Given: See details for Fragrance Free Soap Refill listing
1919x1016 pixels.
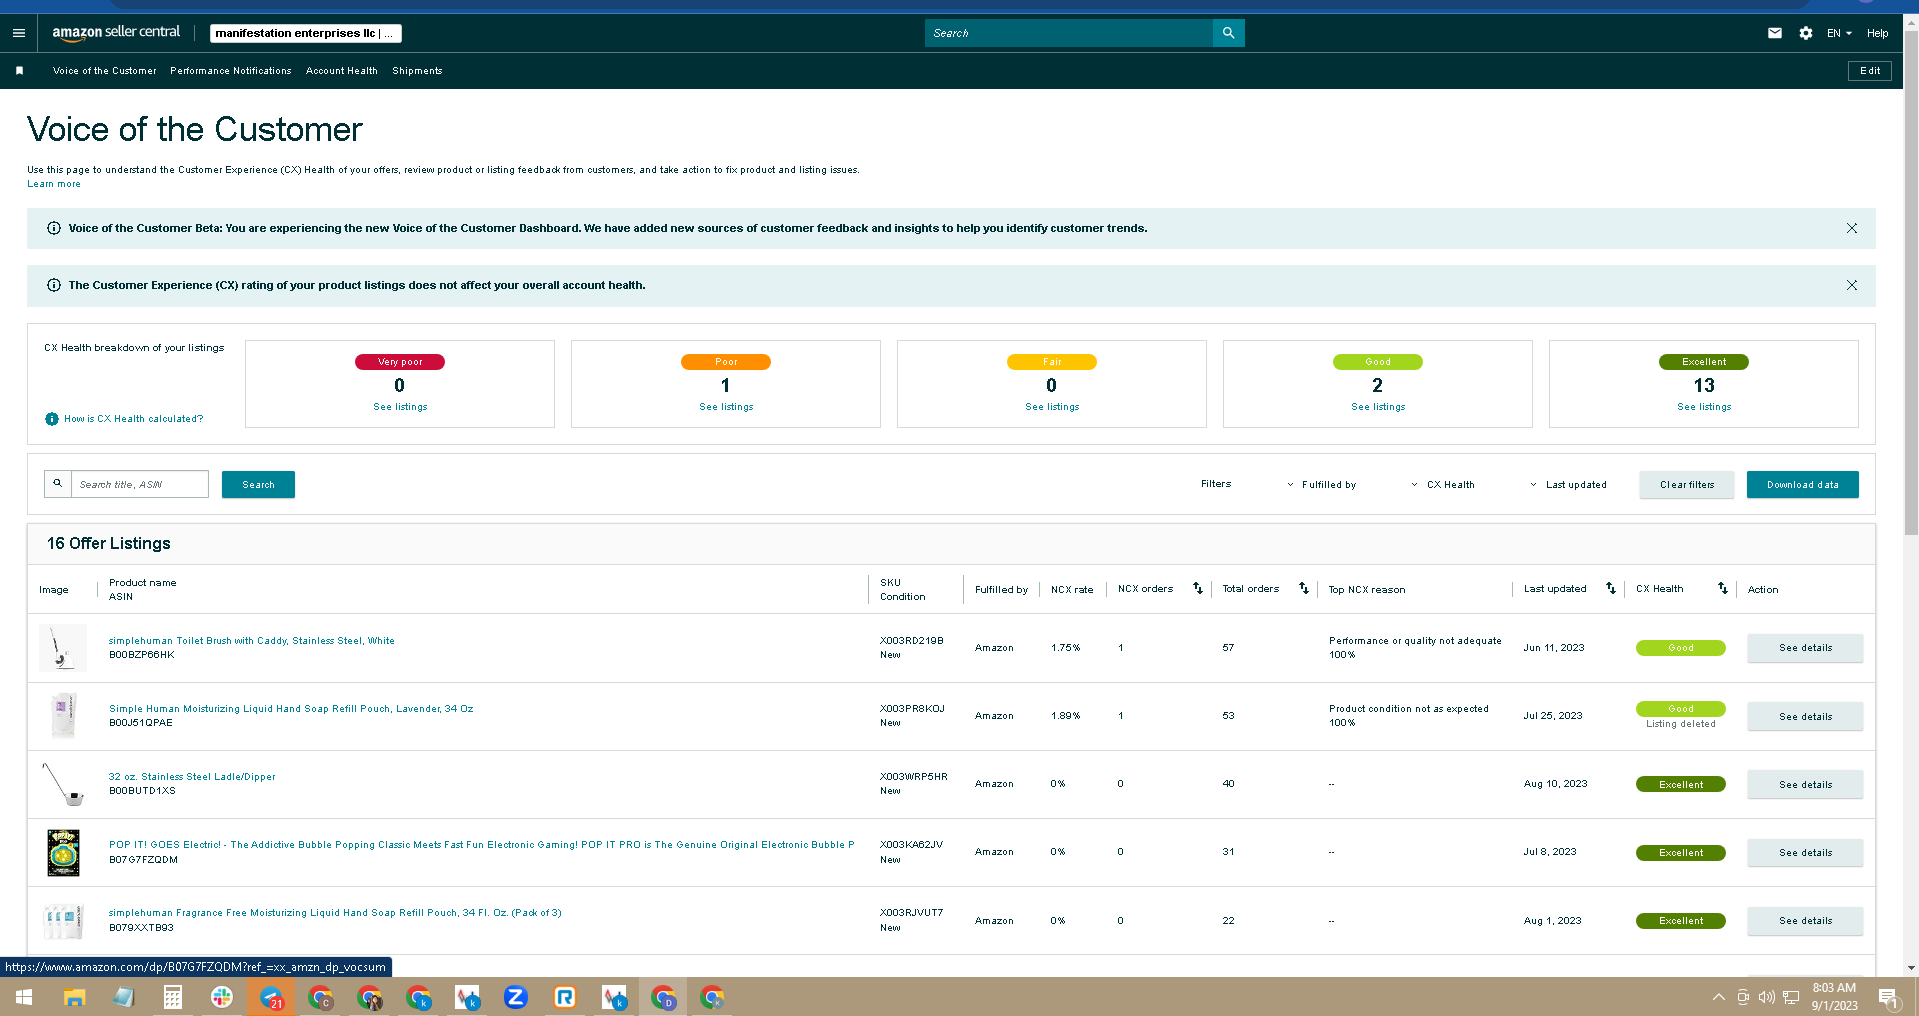Looking at the screenshot, I should coord(1805,921).
